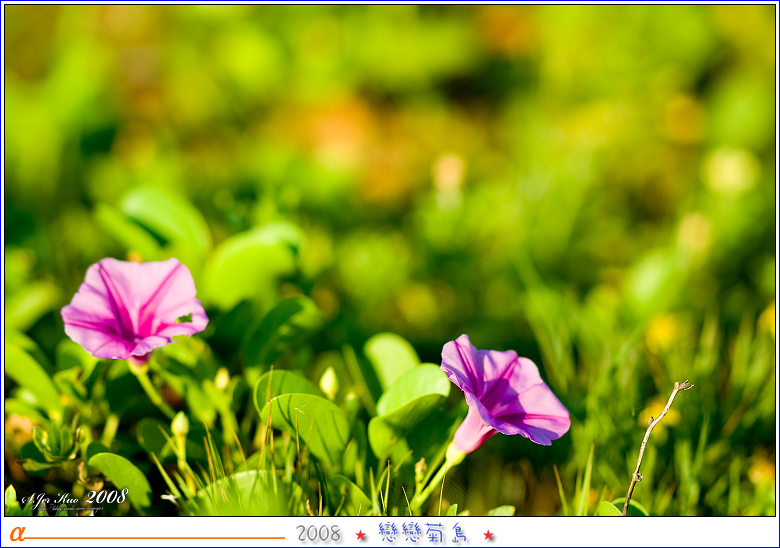Click the pale yellow bud between the flowers
This screenshot has height=548, width=780.
(x=328, y=382)
